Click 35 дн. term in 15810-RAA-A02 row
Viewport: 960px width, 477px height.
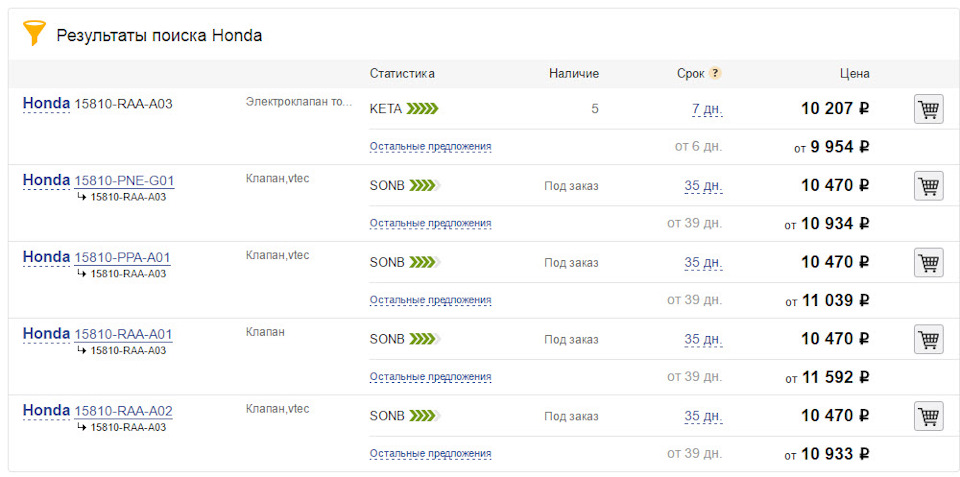[x=703, y=416]
